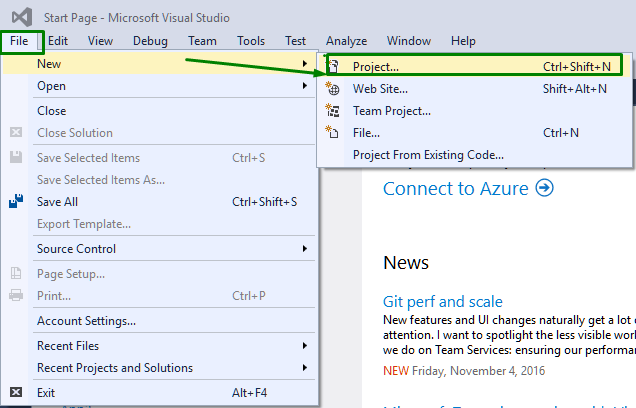Click the New File icon
636x408 pixels.
point(334,133)
